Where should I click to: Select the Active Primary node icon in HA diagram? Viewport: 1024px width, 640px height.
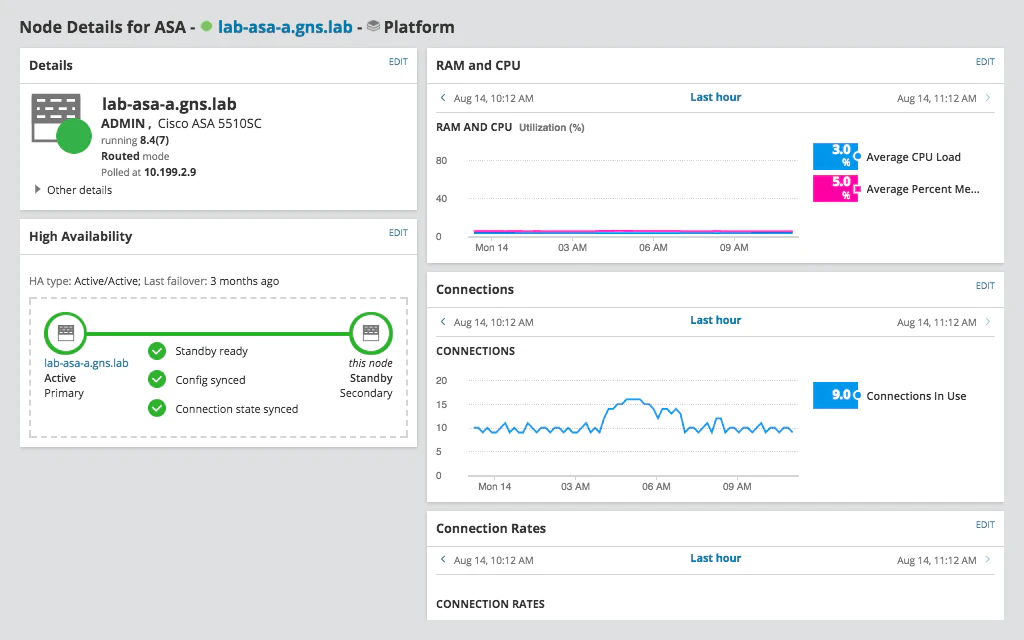click(x=65, y=333)
